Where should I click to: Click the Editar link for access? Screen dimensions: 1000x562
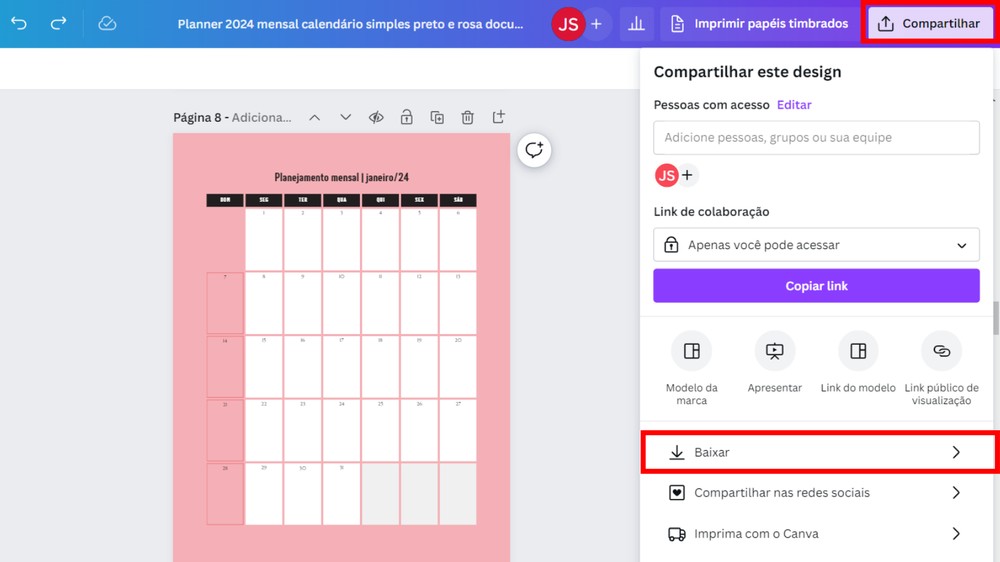[794, 105]
